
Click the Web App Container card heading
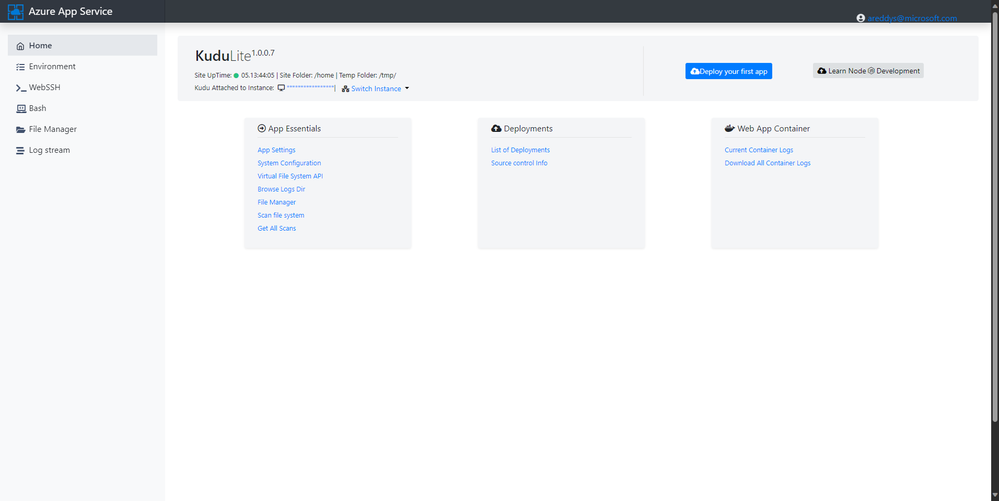773,128
